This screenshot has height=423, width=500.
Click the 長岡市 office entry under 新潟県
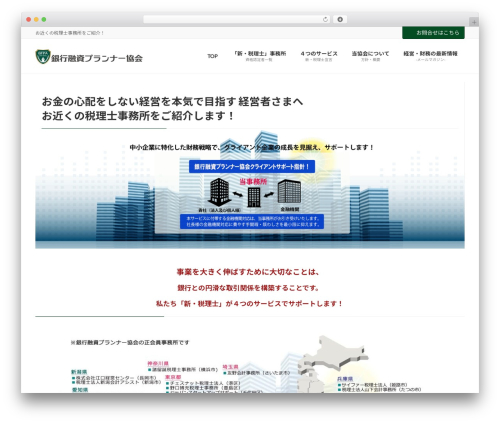(x=114, y=378)
